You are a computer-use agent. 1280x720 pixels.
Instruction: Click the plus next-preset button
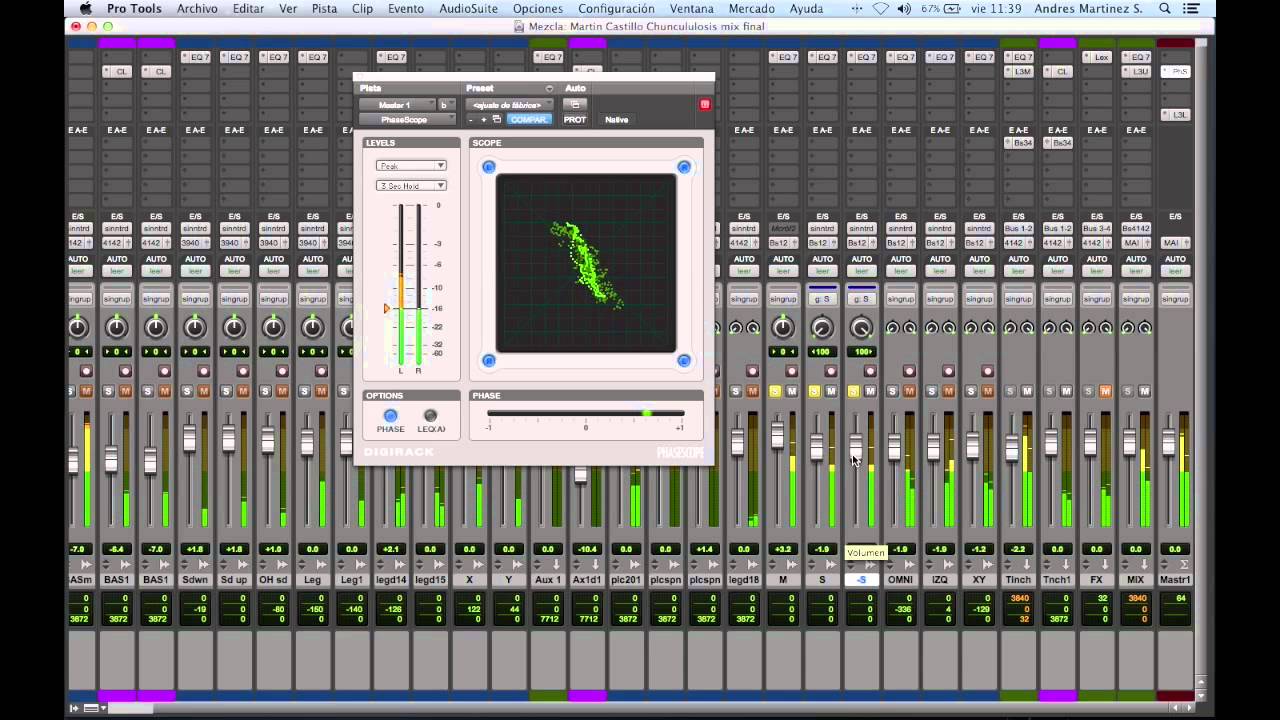click(484, 120)
